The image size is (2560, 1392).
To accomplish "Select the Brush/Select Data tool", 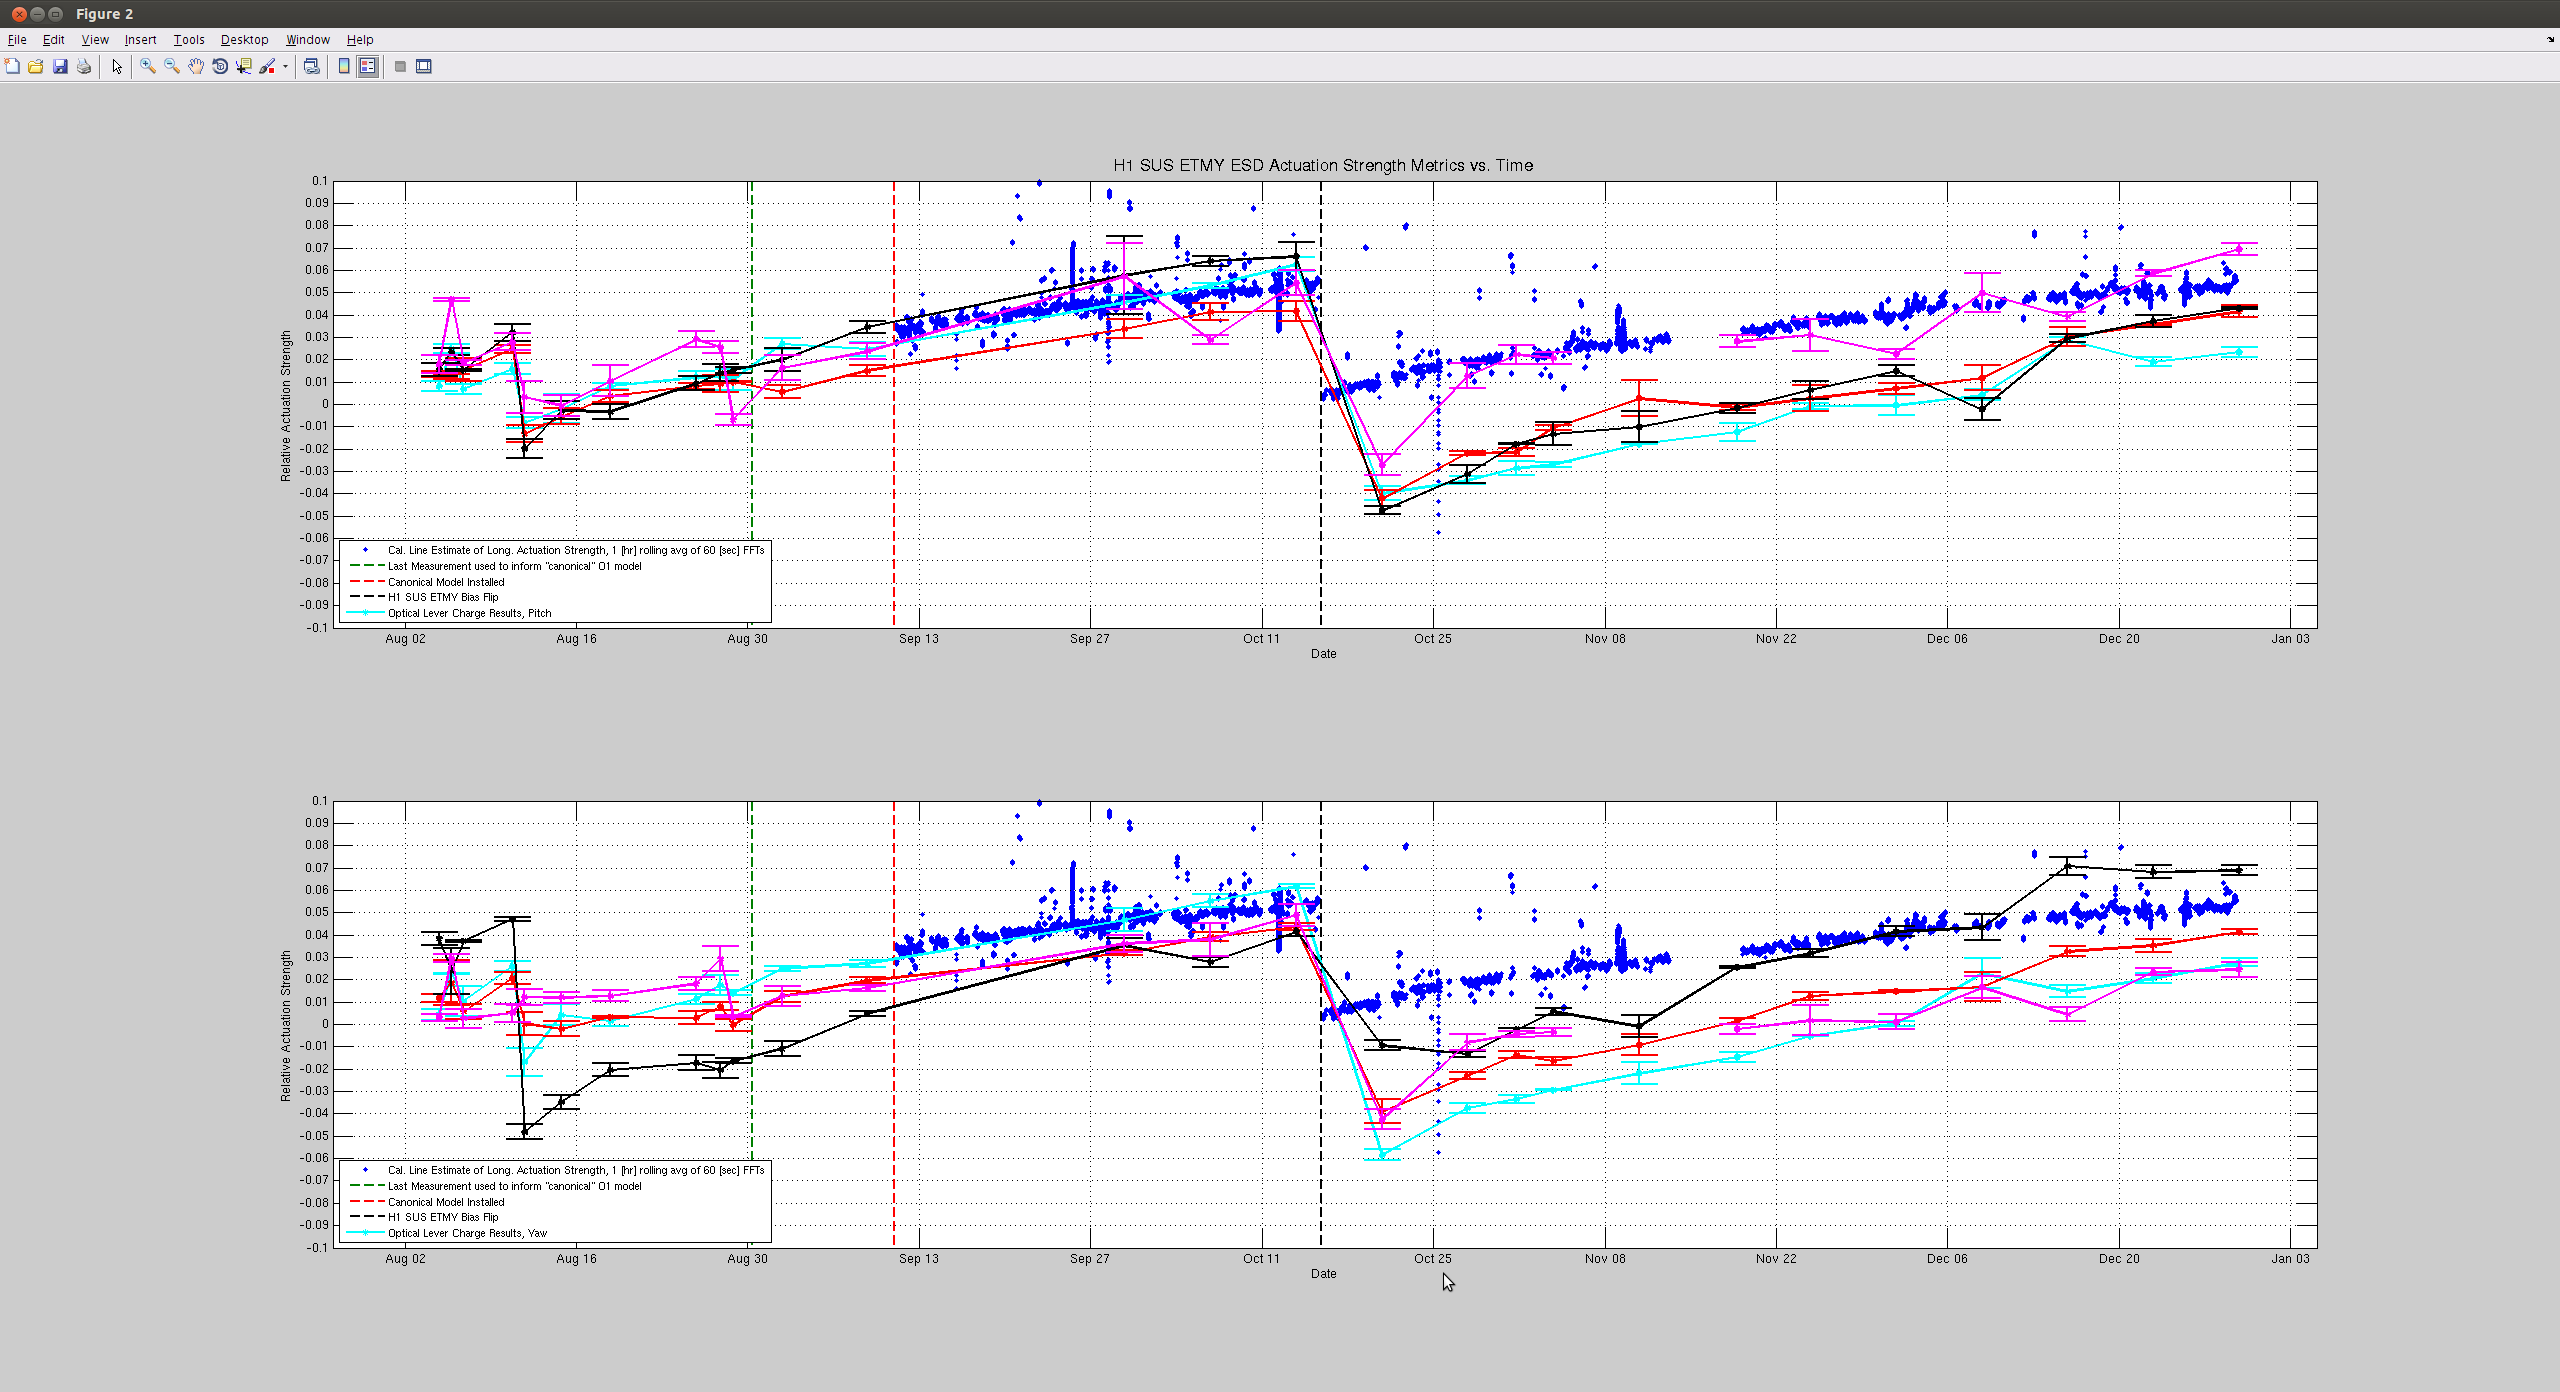I will (267, 67).
